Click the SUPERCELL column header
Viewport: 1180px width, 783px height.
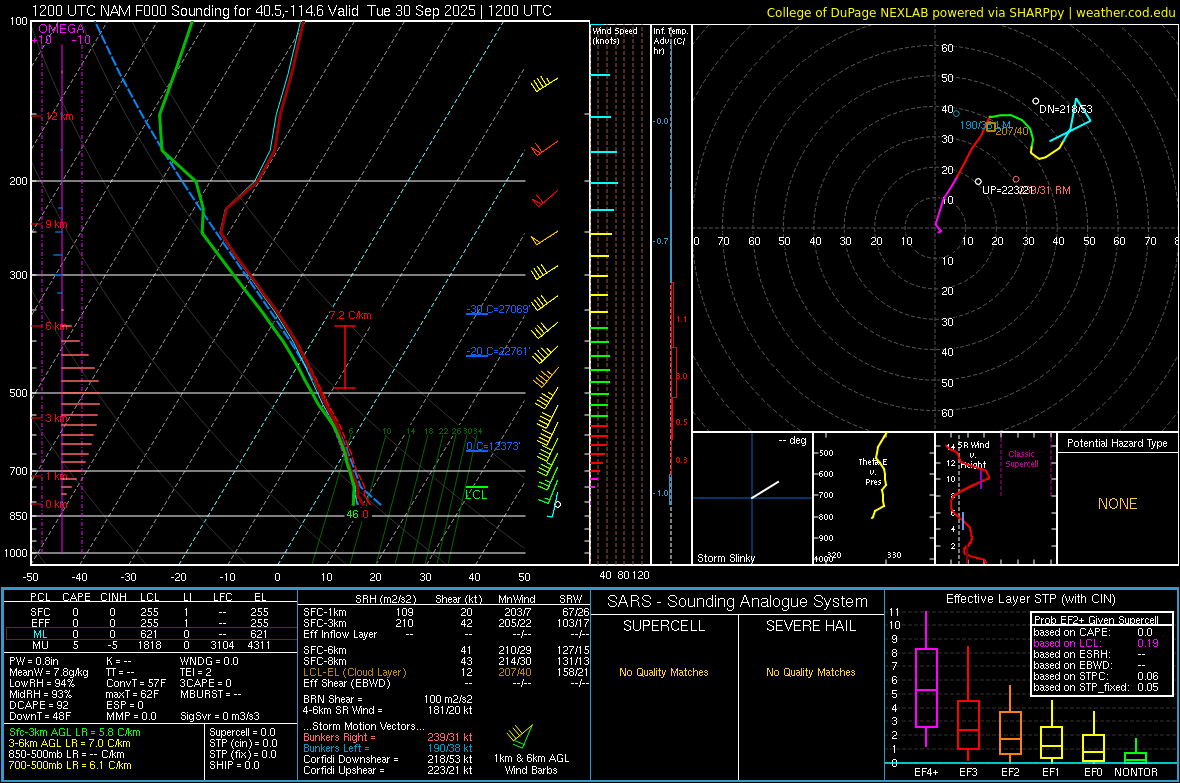pos(664,626)
